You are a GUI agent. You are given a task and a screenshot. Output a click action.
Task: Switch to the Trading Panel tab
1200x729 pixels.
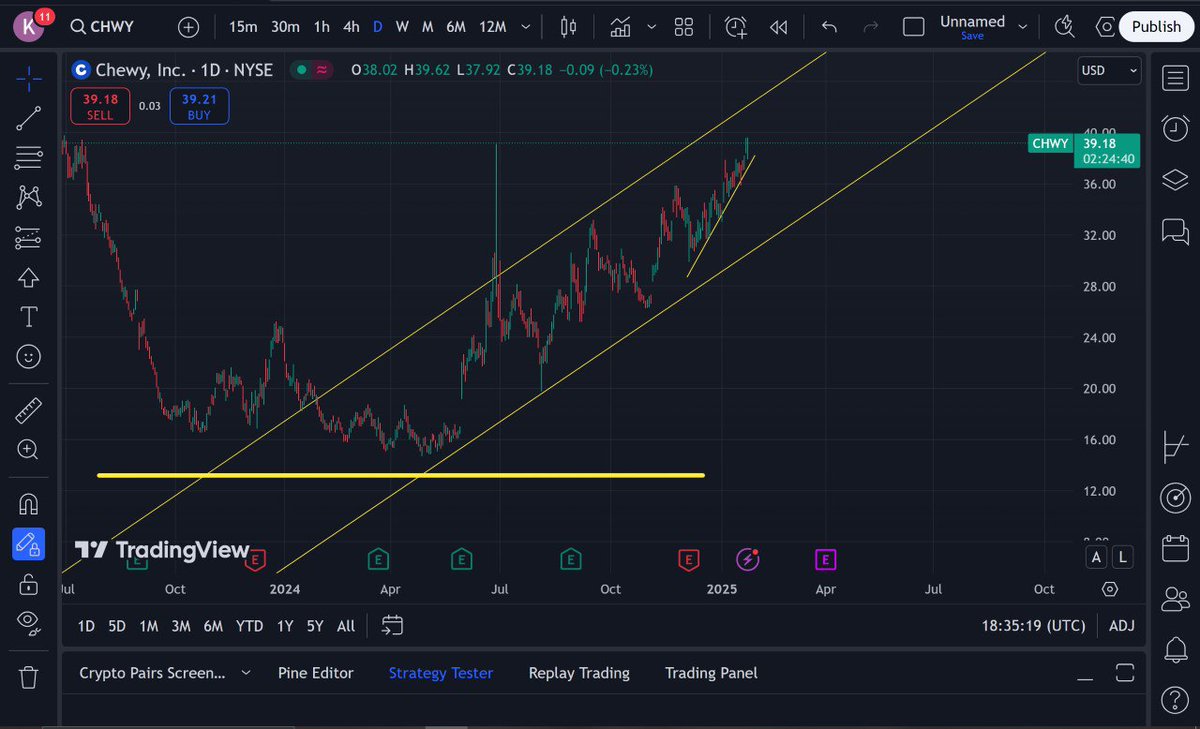(x=711, y=673)
